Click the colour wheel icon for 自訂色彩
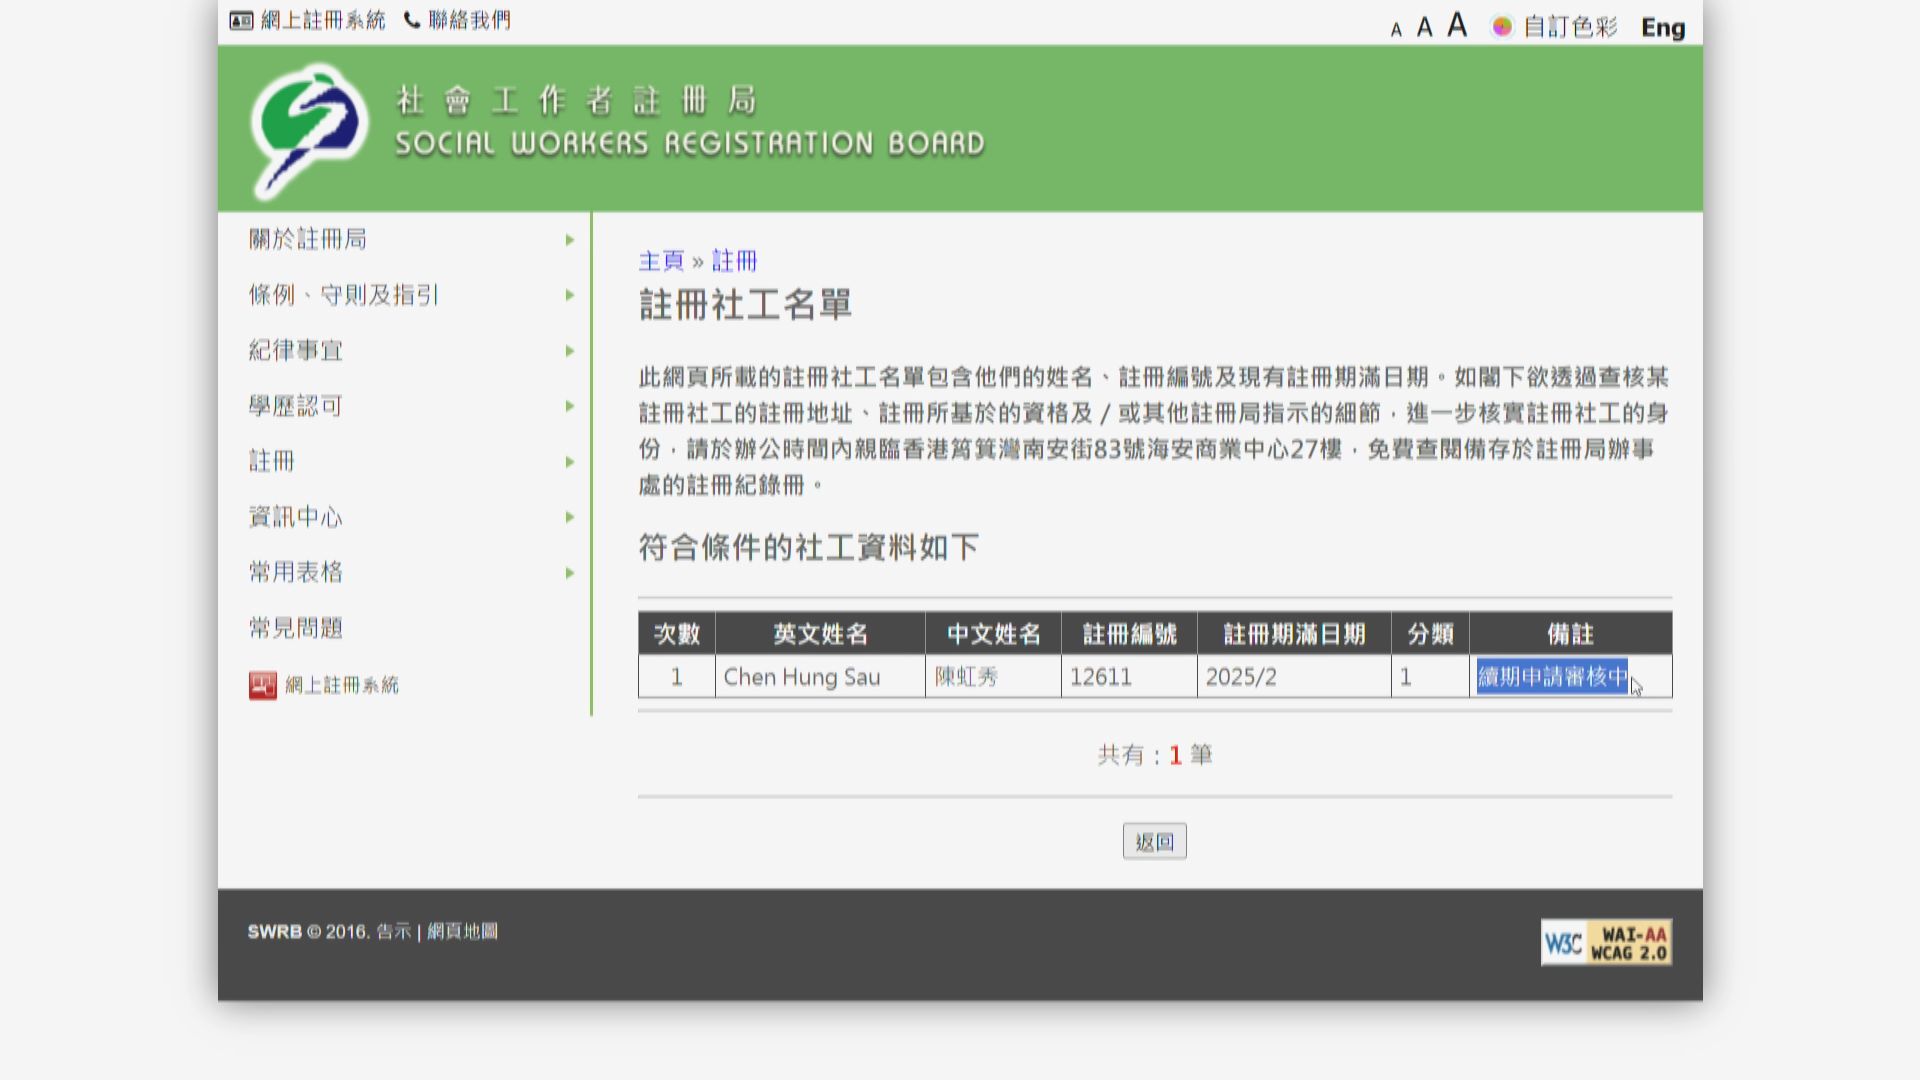 pyautogui.click(x=1502, y=27)
